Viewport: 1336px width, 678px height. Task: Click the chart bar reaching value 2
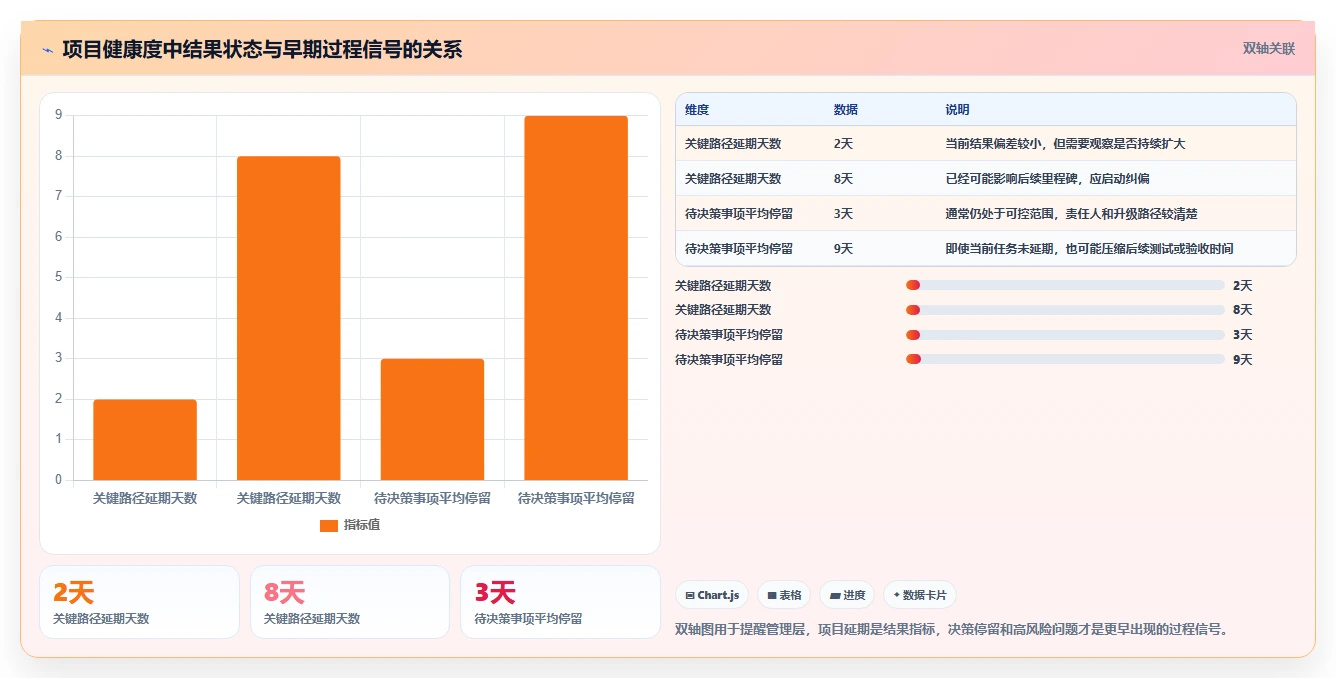coord(145,440)
